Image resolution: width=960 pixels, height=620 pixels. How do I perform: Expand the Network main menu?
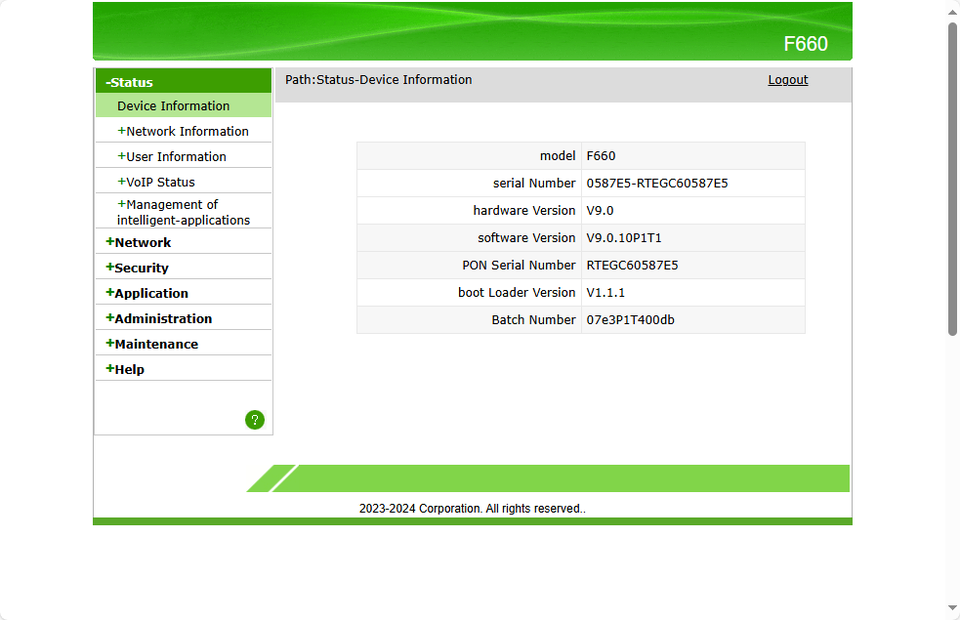pyautogui.click(x=142, y=242)
